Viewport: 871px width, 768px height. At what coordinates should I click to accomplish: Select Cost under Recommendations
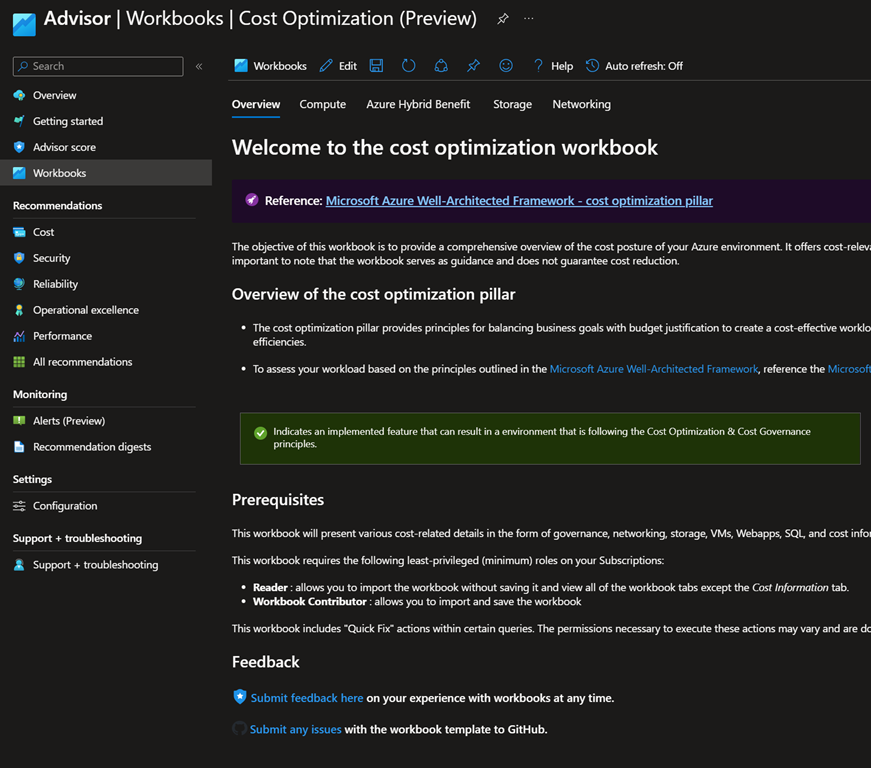pos(43,232)
